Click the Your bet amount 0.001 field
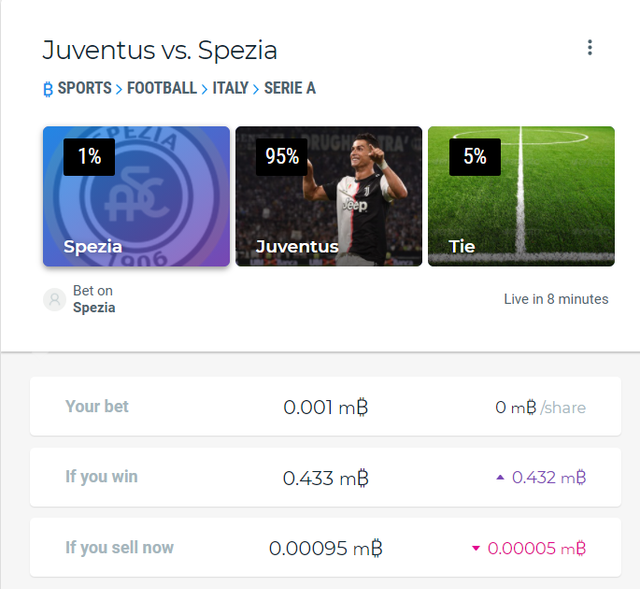 click(326, 407)
